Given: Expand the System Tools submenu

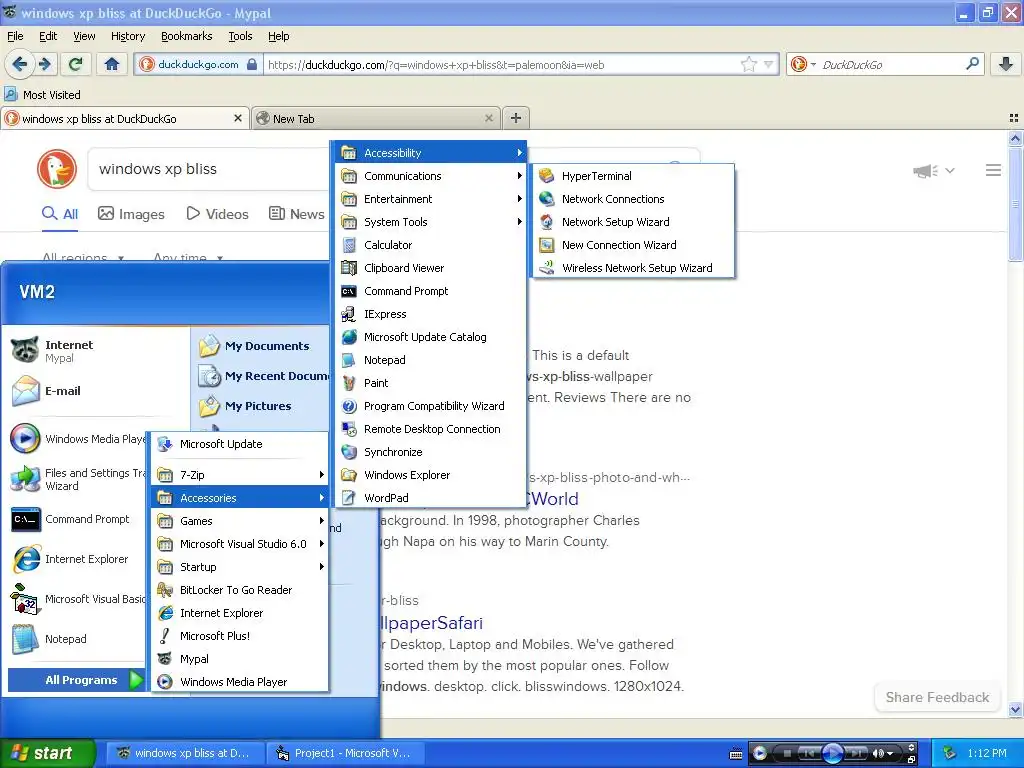Looking at the screenshot, I should (x=431, y=222).
